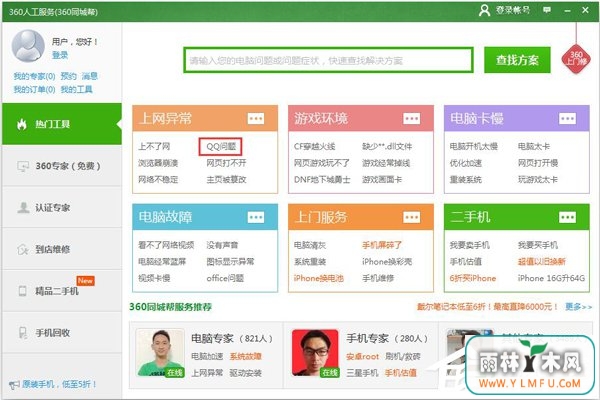The height and width of the screenshot is (400, 600).
Task: Click the person icon beside 认证专家
Action: pos(23,207)
